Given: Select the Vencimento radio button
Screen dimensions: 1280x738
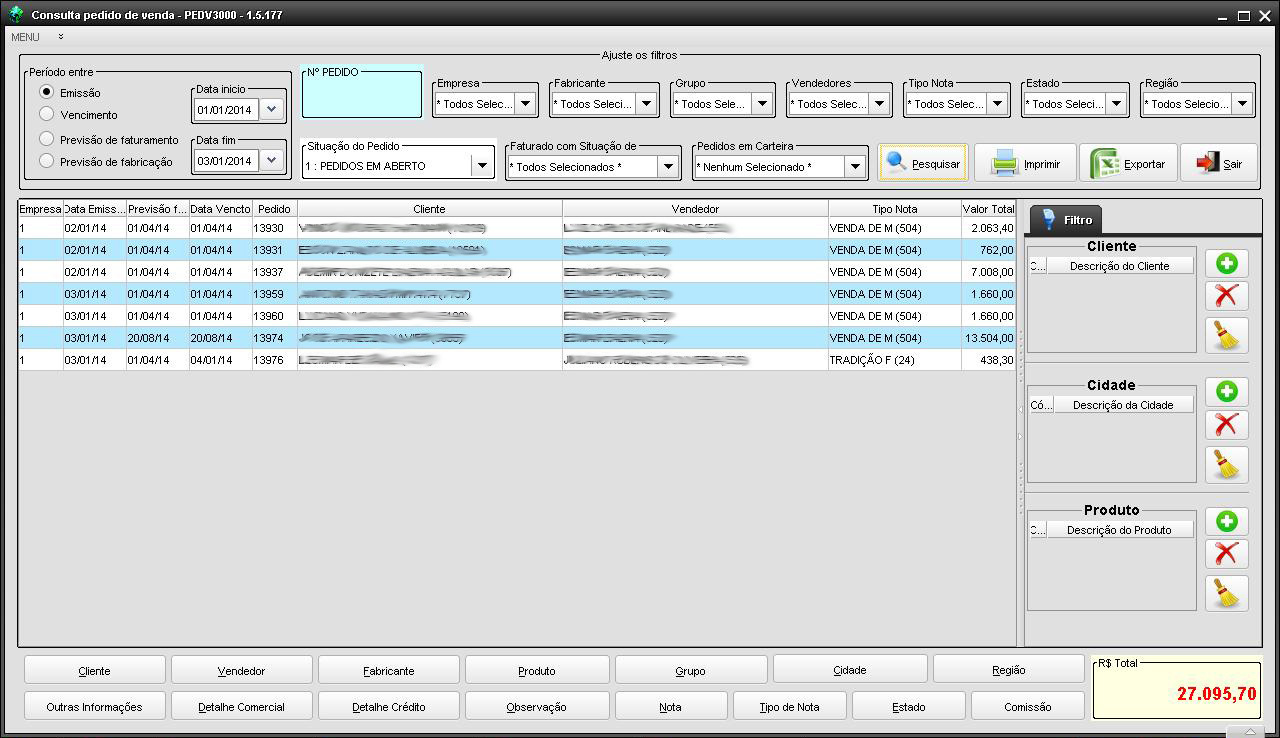Looking at the screenshot, I should click(x=46, y=114).
